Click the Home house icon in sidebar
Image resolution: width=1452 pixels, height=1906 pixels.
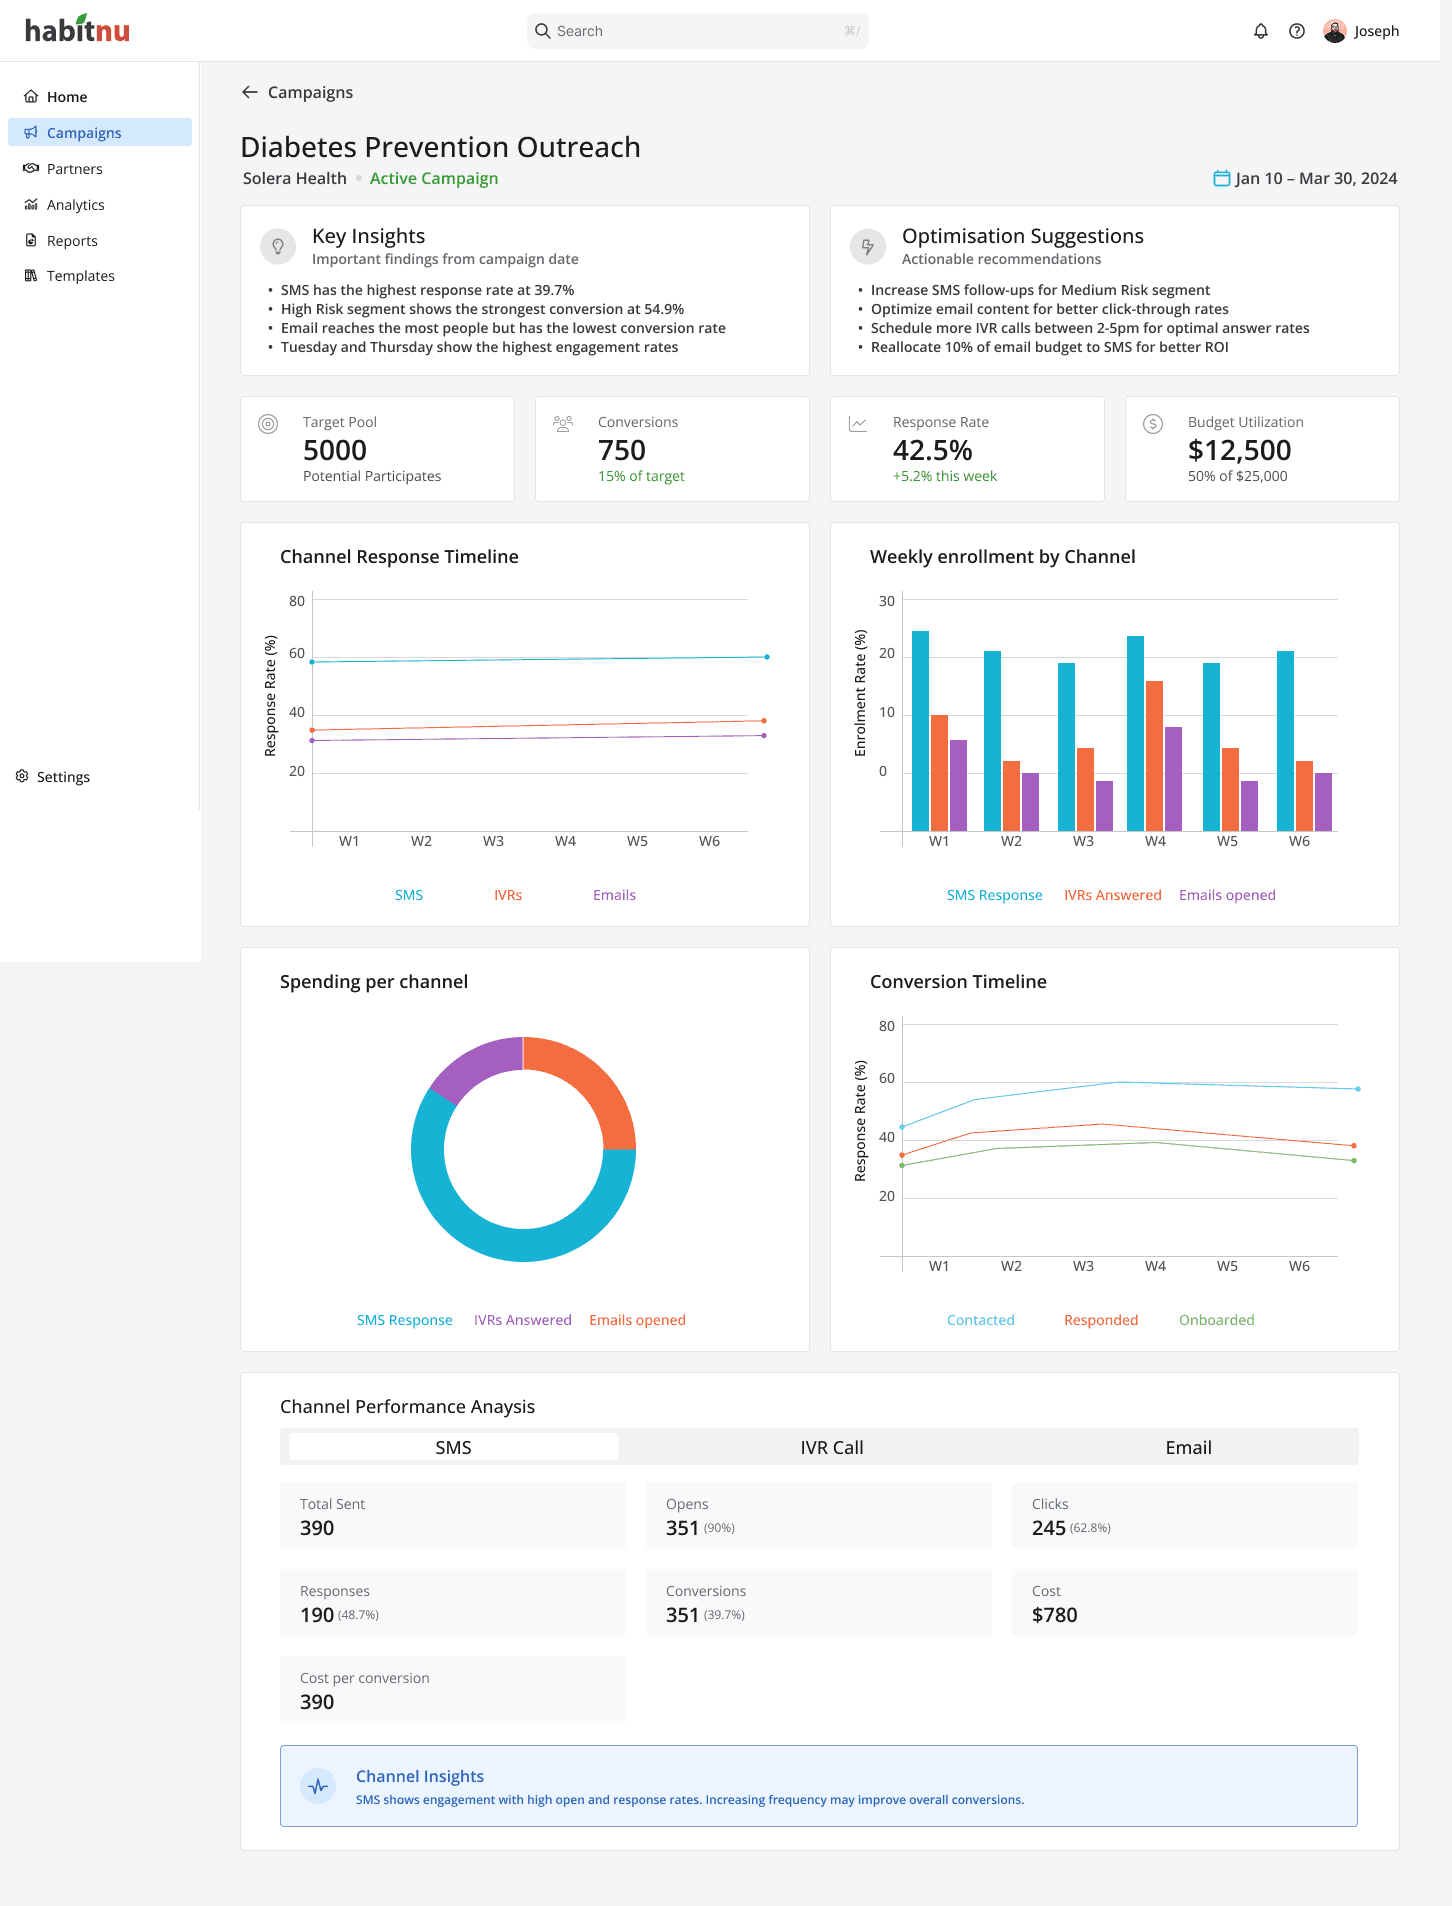[x=31, y=97]
